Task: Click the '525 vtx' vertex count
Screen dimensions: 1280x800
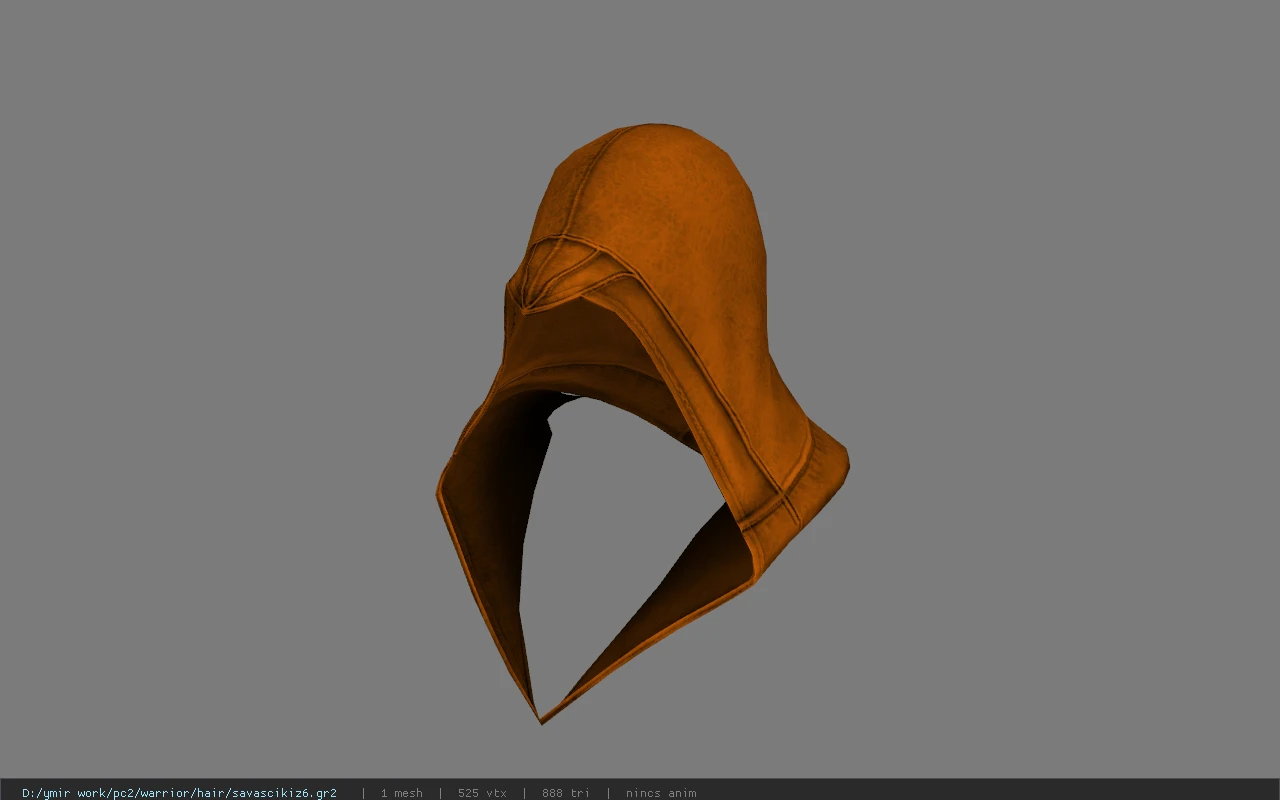Action: pyautogui.click(x=482, y=793)
